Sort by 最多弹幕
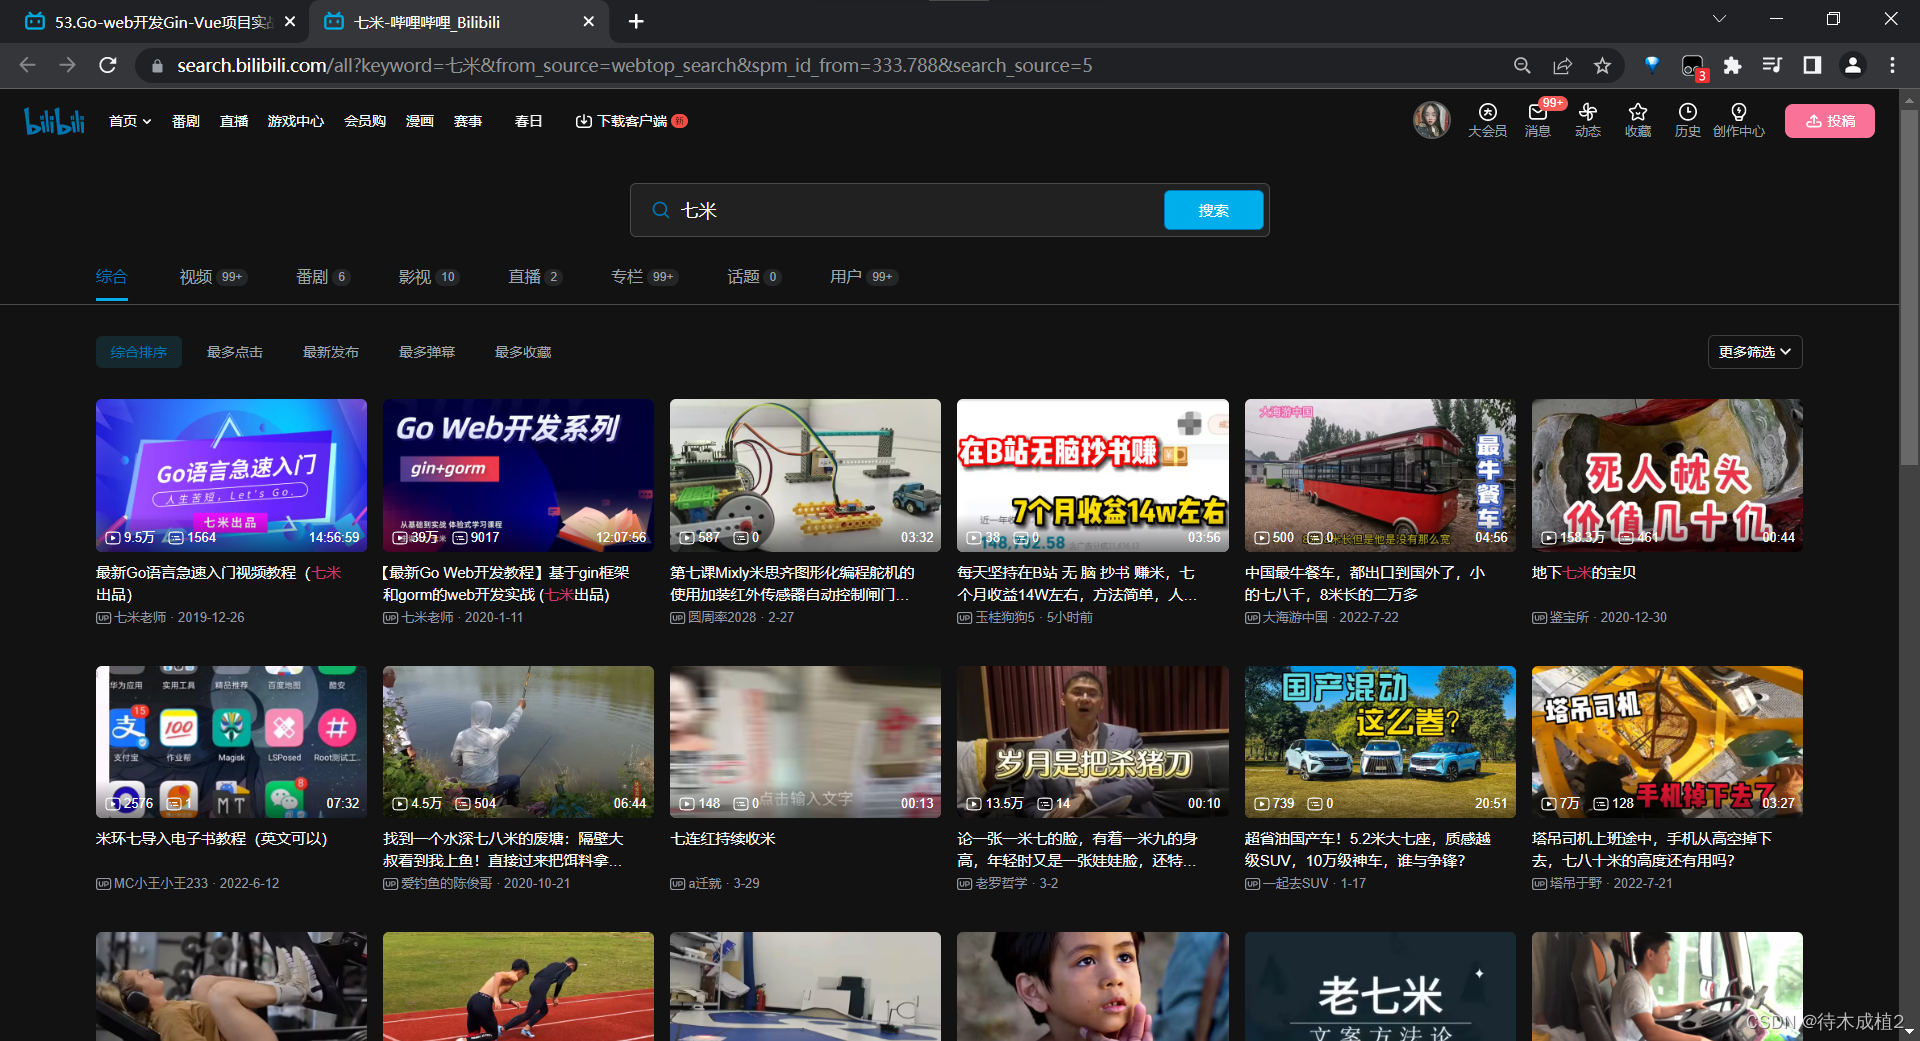The height and width of the screenshot is (1041, 1920). [x=427, y=352]
